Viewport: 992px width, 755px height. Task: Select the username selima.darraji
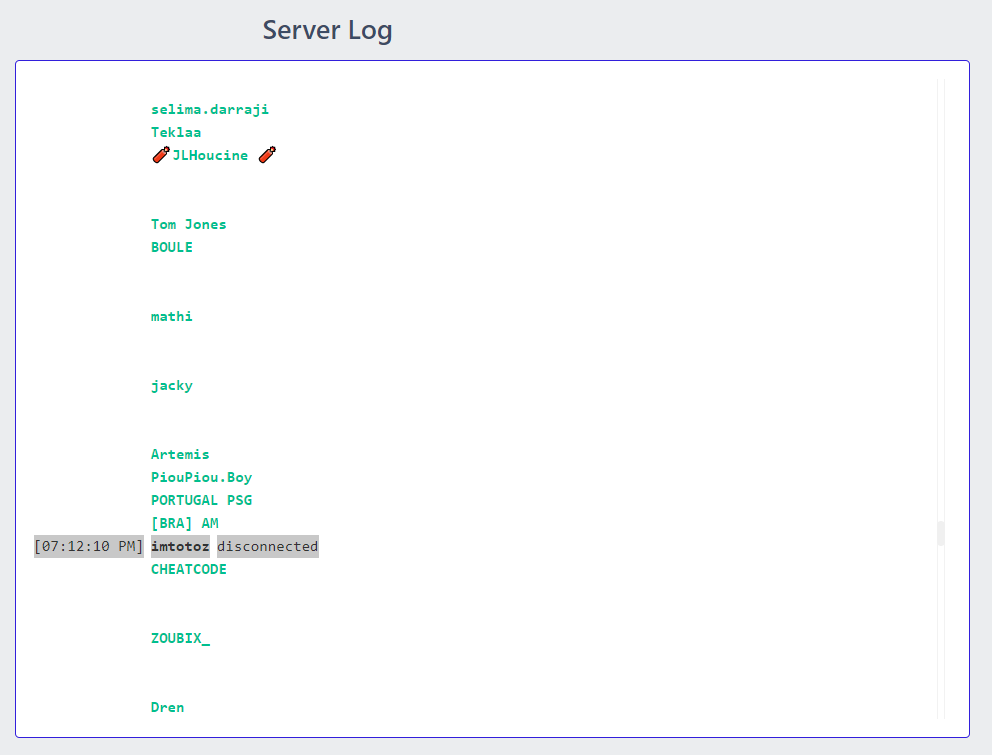[209, 109]
